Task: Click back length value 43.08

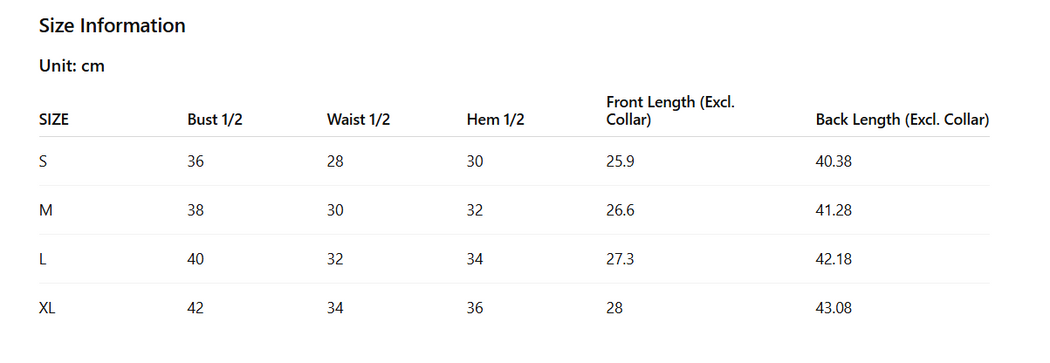Action: (x=834, y=308)
